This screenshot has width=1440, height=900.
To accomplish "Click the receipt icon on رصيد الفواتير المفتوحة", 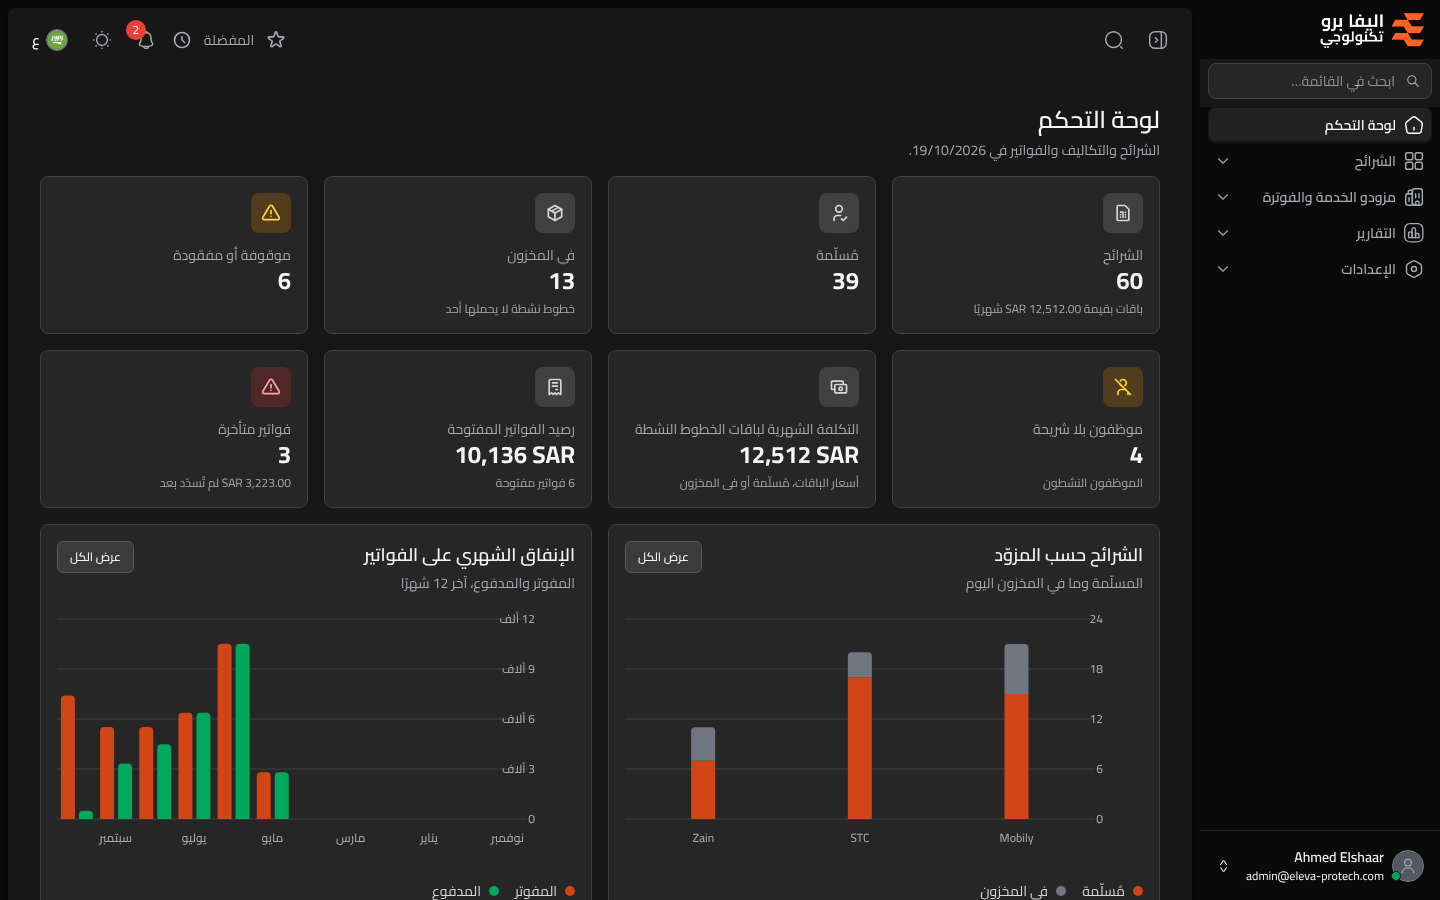I will click(555, 387).
